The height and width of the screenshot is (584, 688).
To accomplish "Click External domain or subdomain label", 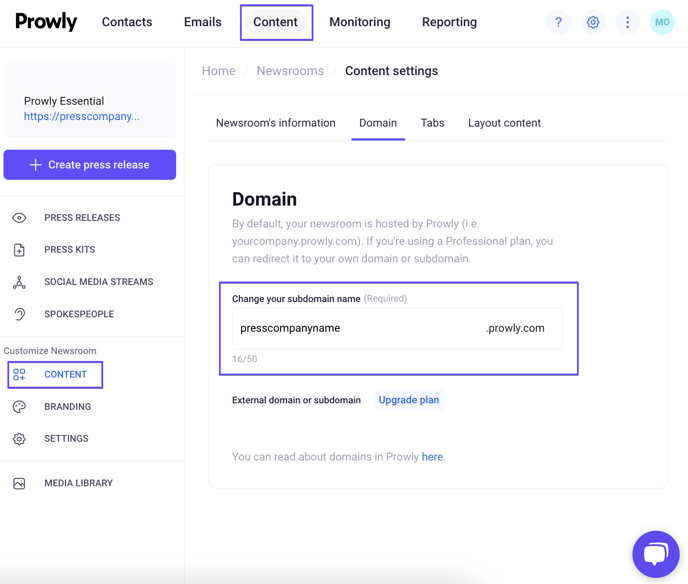I will pyautogui.click(x=296, y=400).
